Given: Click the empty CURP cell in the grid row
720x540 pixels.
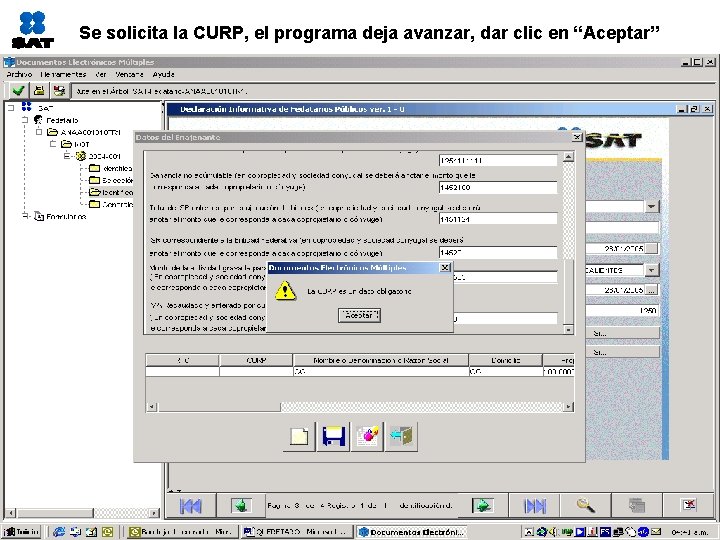Looking at the screenshot, I should [x=256, y=372].
